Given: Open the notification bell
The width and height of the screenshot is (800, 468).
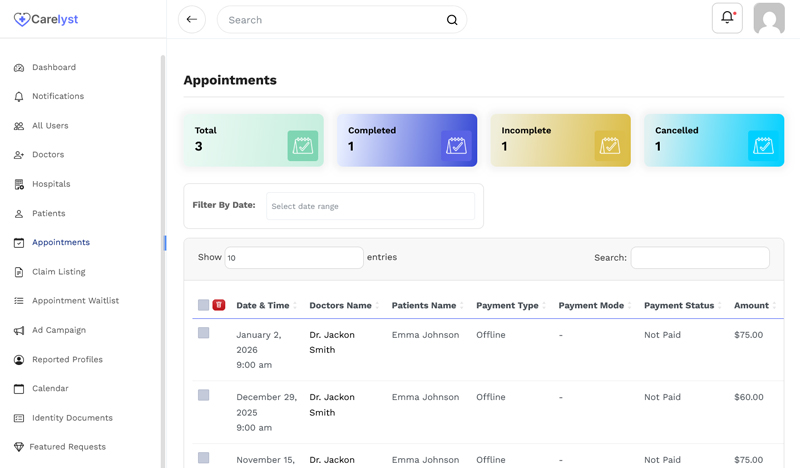Looking at the screenshot, I should click(727, 18).
